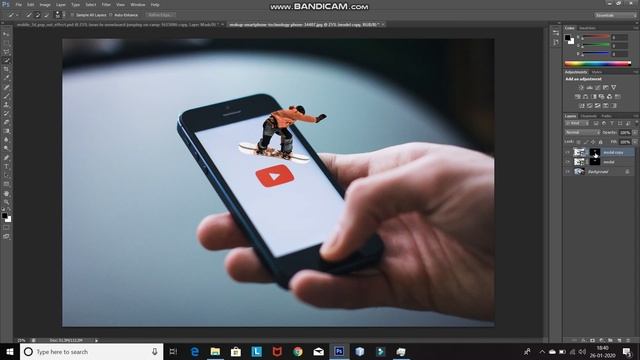Open the Essentials workspace dropdown
This screenshot has height=360, width=640.
pyautogui.click(x=615, y=15)
